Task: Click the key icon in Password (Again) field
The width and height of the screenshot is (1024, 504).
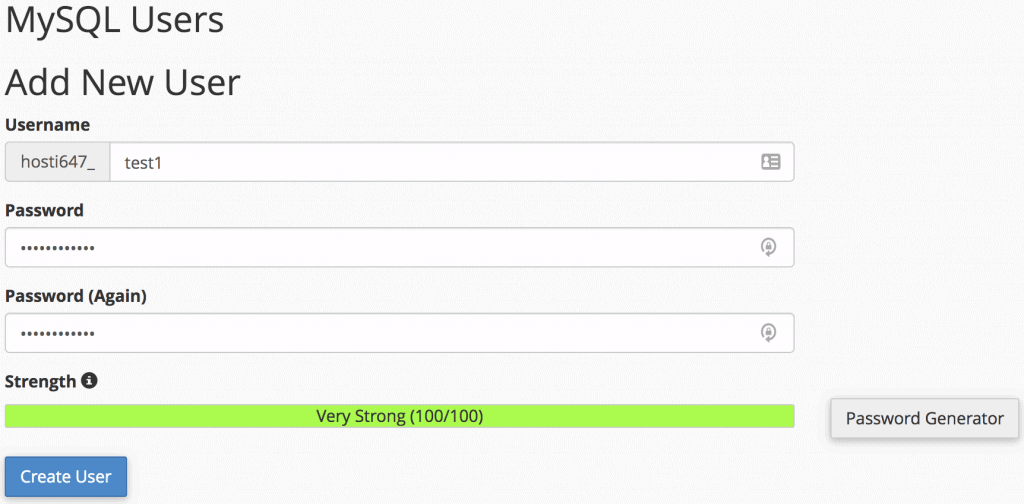Action: (x=768, y=333)
